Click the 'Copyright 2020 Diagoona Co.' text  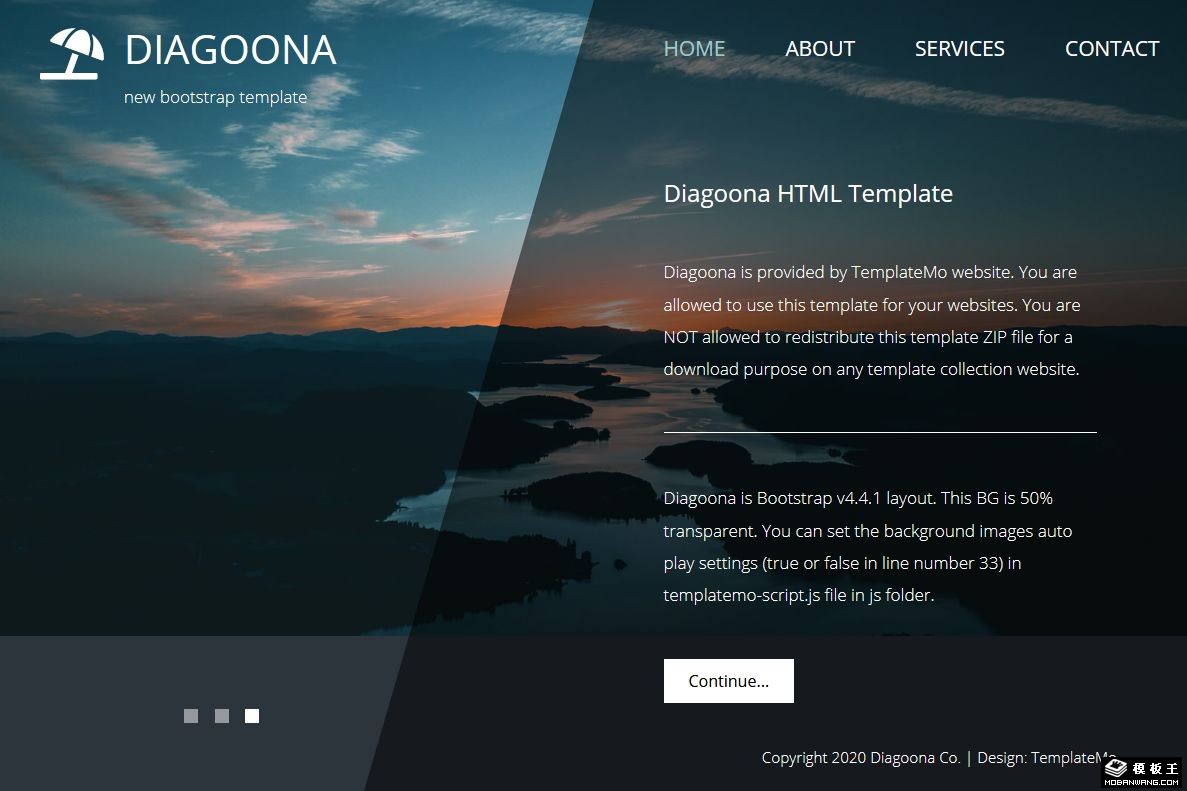(861, 758)
